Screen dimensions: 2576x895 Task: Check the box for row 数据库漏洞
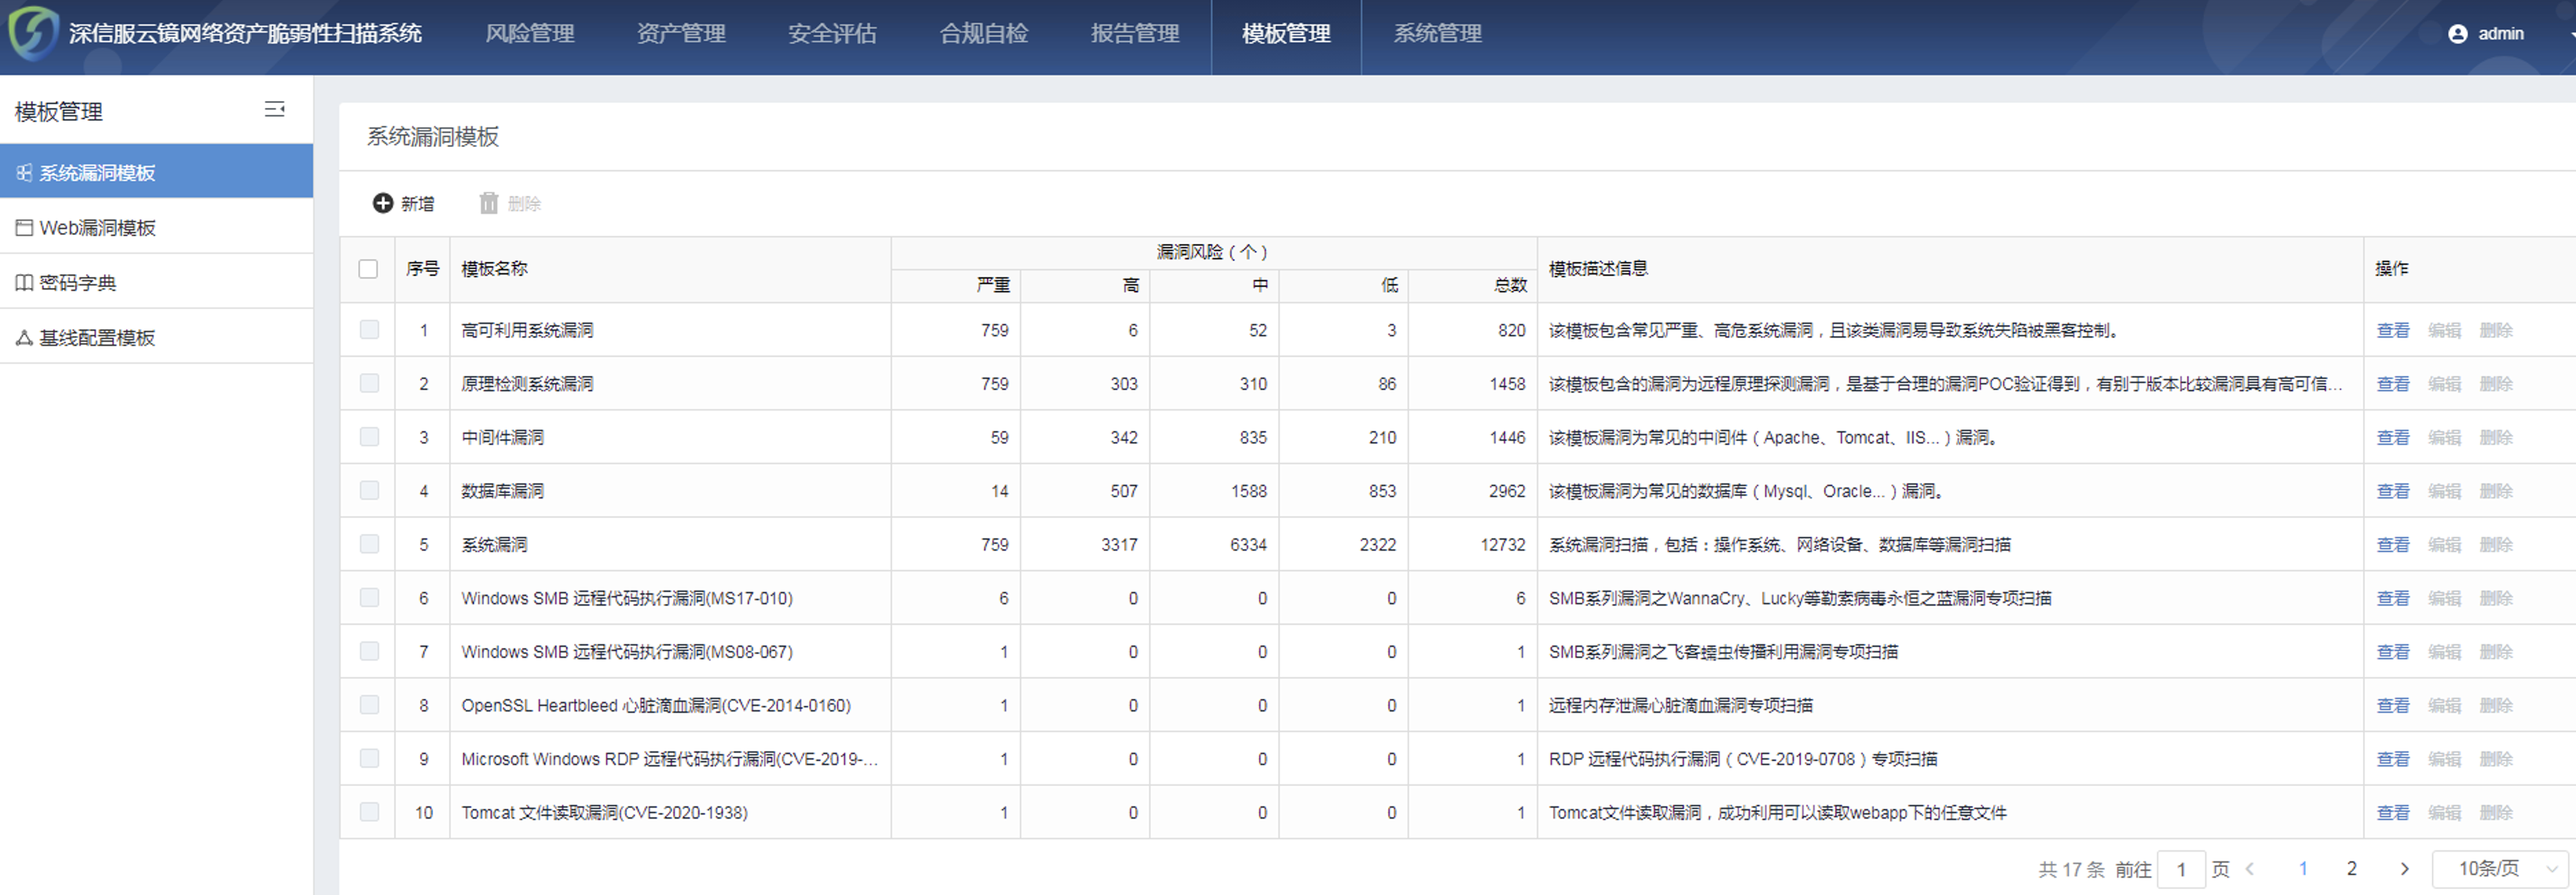point(369,490)
